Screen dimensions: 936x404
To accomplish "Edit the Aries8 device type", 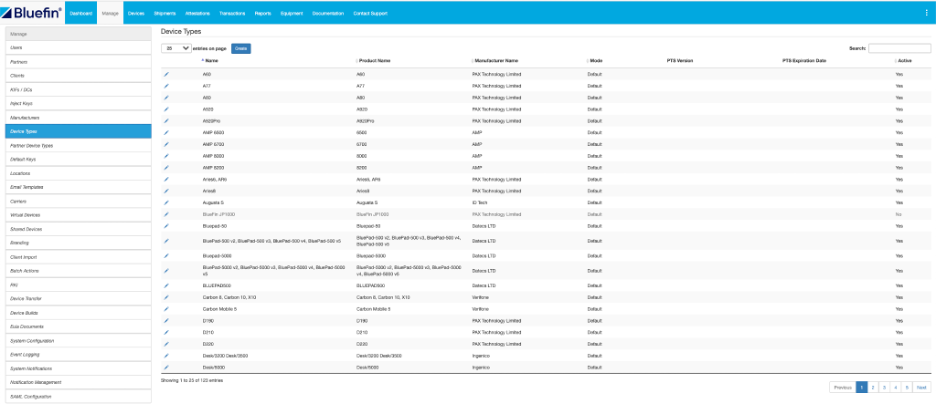I will coord(167,191).
